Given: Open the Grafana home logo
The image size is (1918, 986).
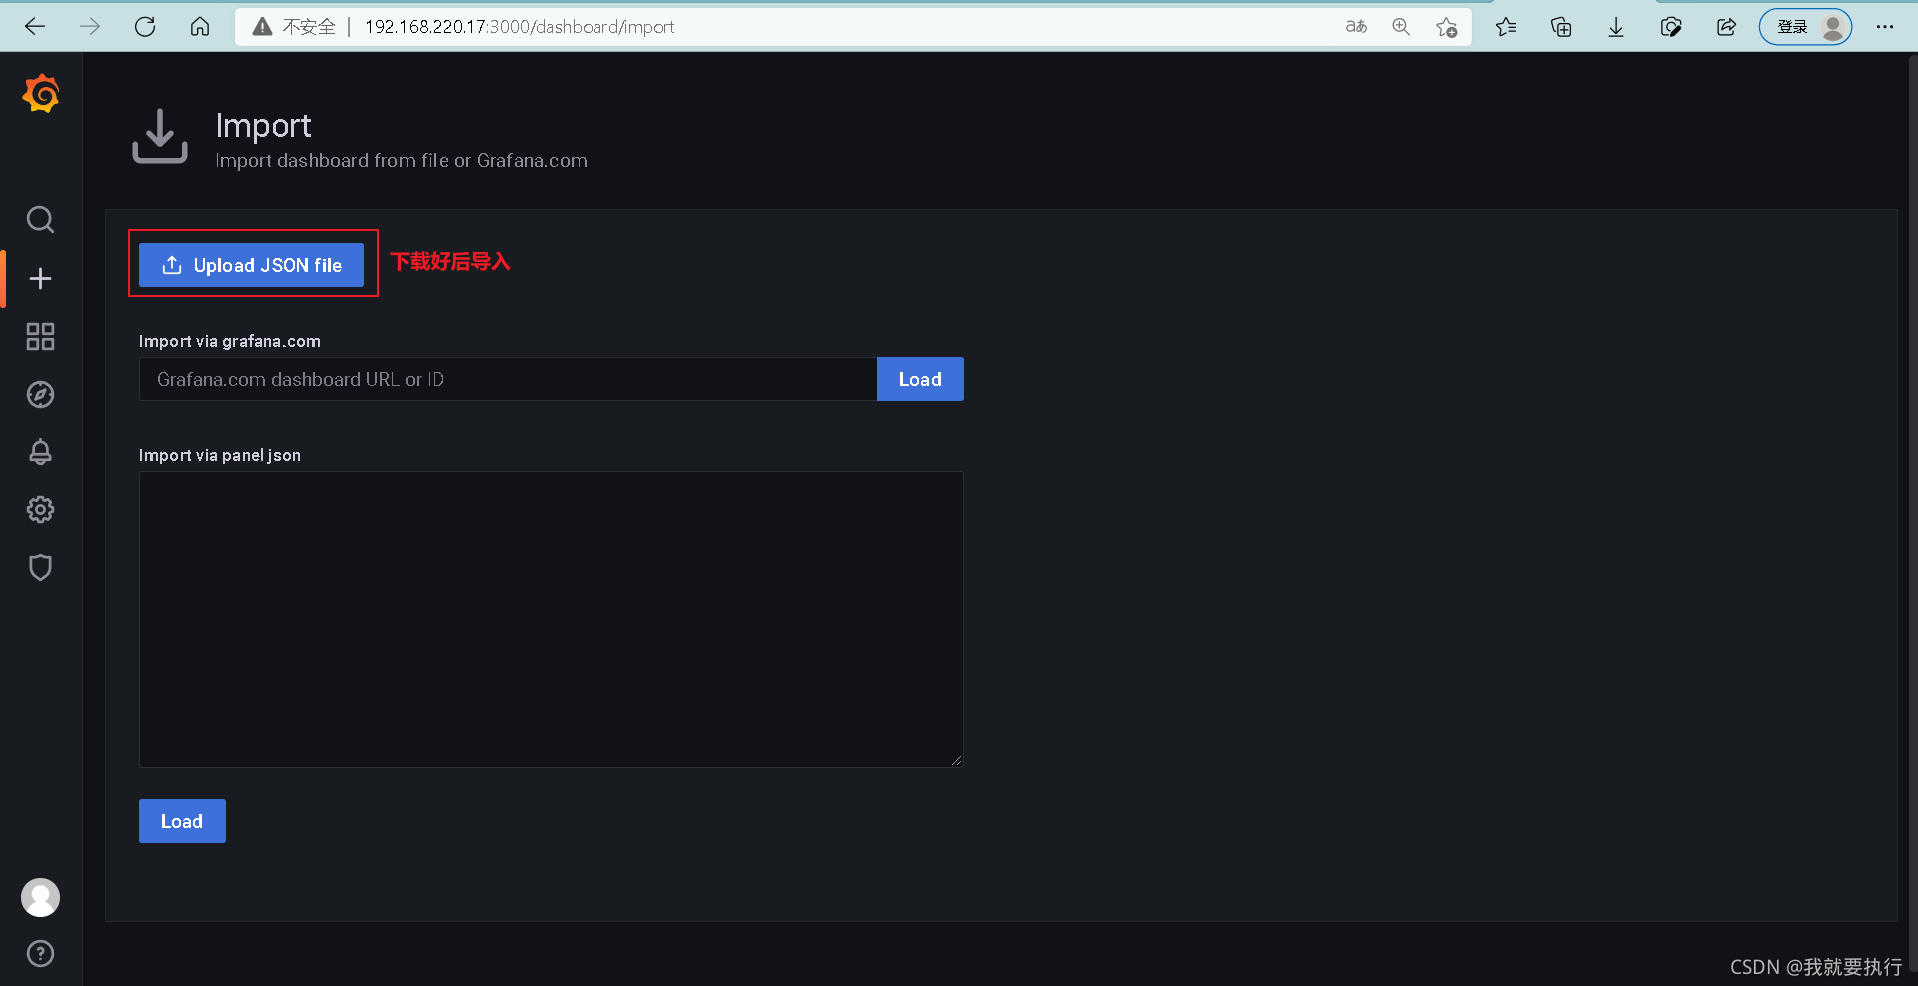Looking at the screenshot, I should (41, 94).
